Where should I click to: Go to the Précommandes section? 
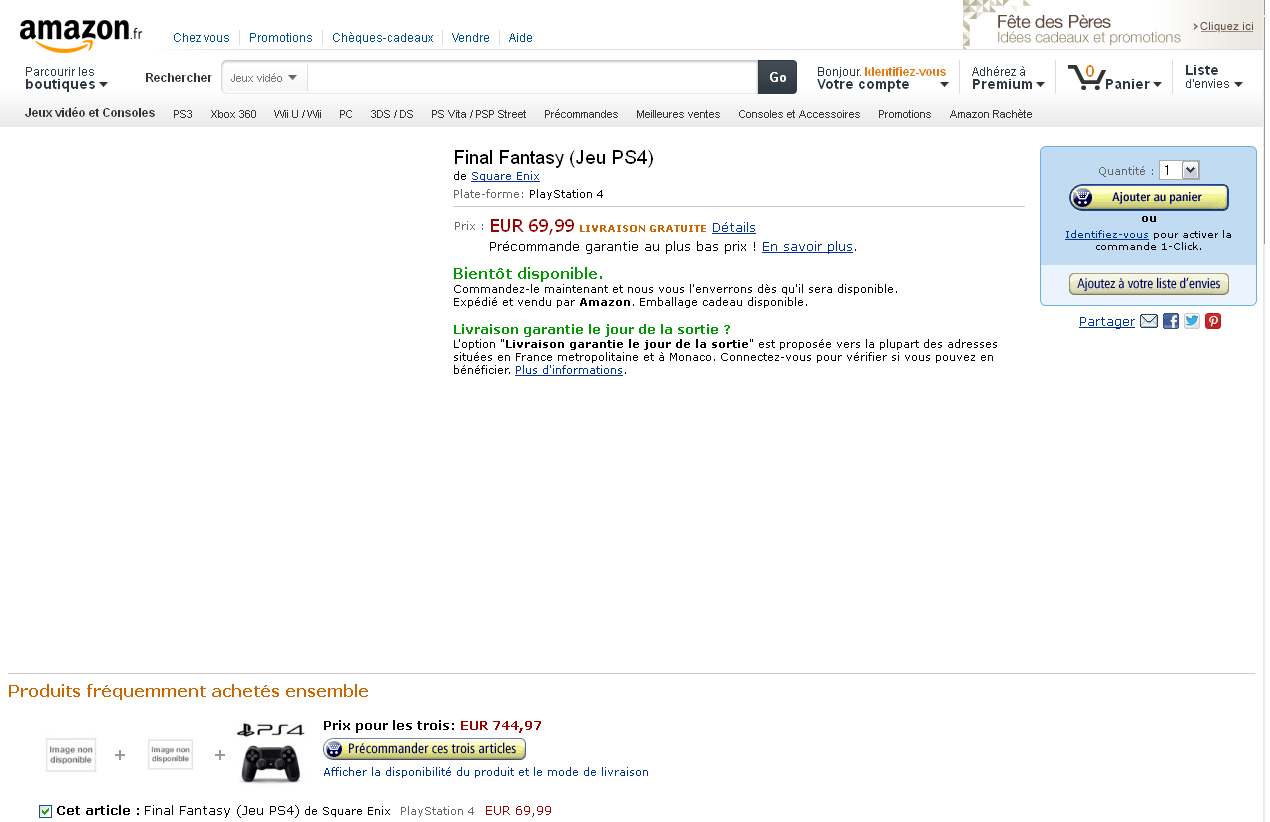[x=581, y=114]
